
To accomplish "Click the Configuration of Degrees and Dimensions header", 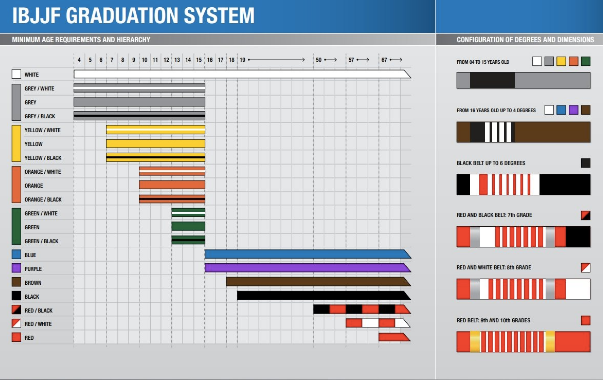I will point(525,40).
